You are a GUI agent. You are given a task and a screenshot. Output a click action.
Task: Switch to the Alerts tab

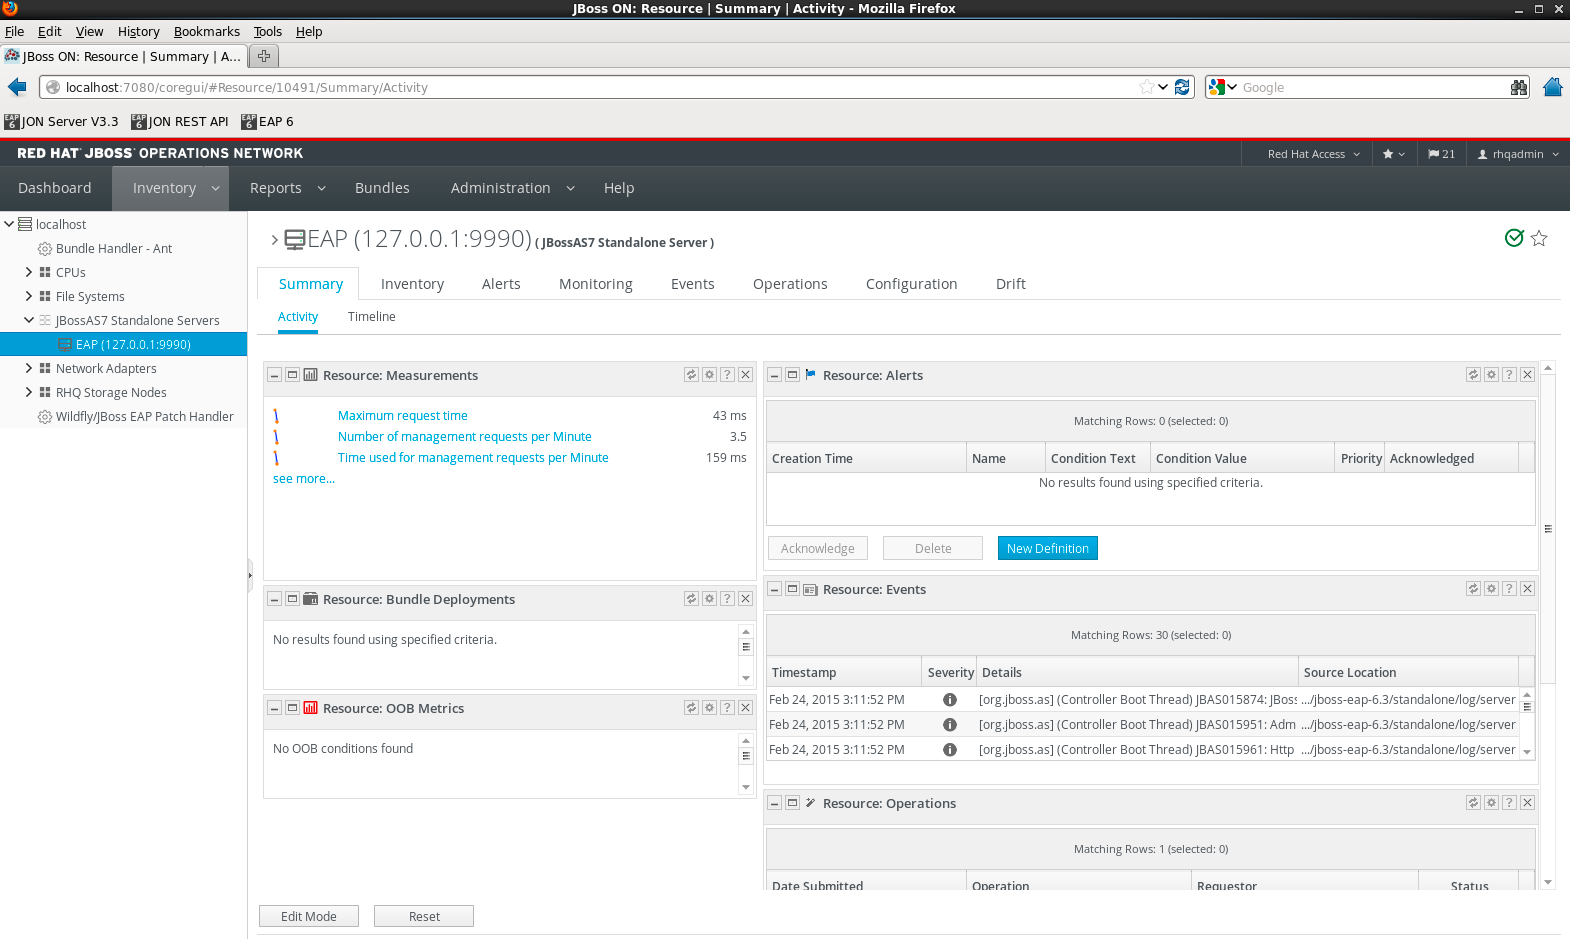coord(501,284)
